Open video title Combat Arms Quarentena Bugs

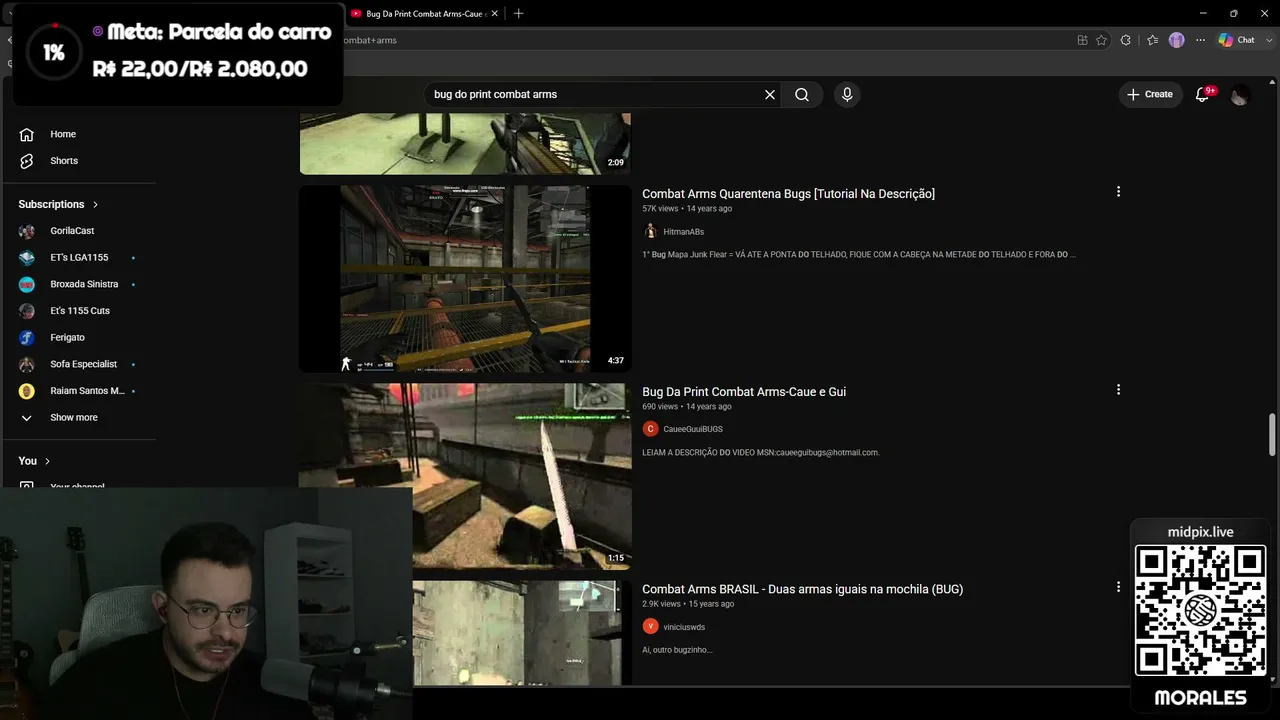coord(788,194)
